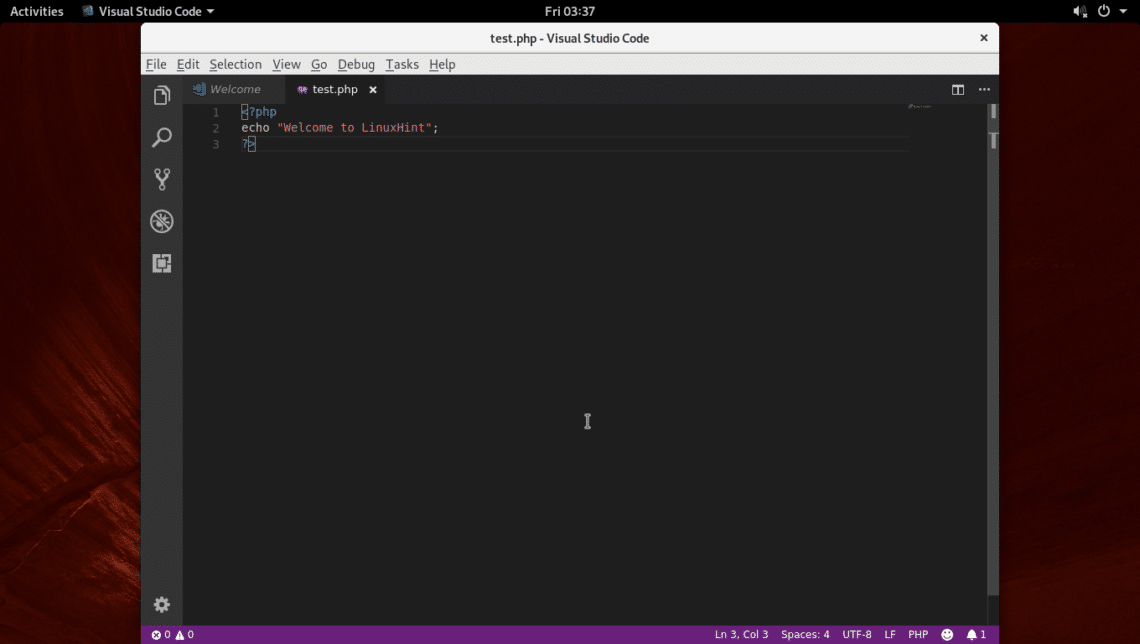Click the Manage gear icon at bottom-left
This screenshot has height=644, width=1140.
pyautogui.click(x=162, y=605)
